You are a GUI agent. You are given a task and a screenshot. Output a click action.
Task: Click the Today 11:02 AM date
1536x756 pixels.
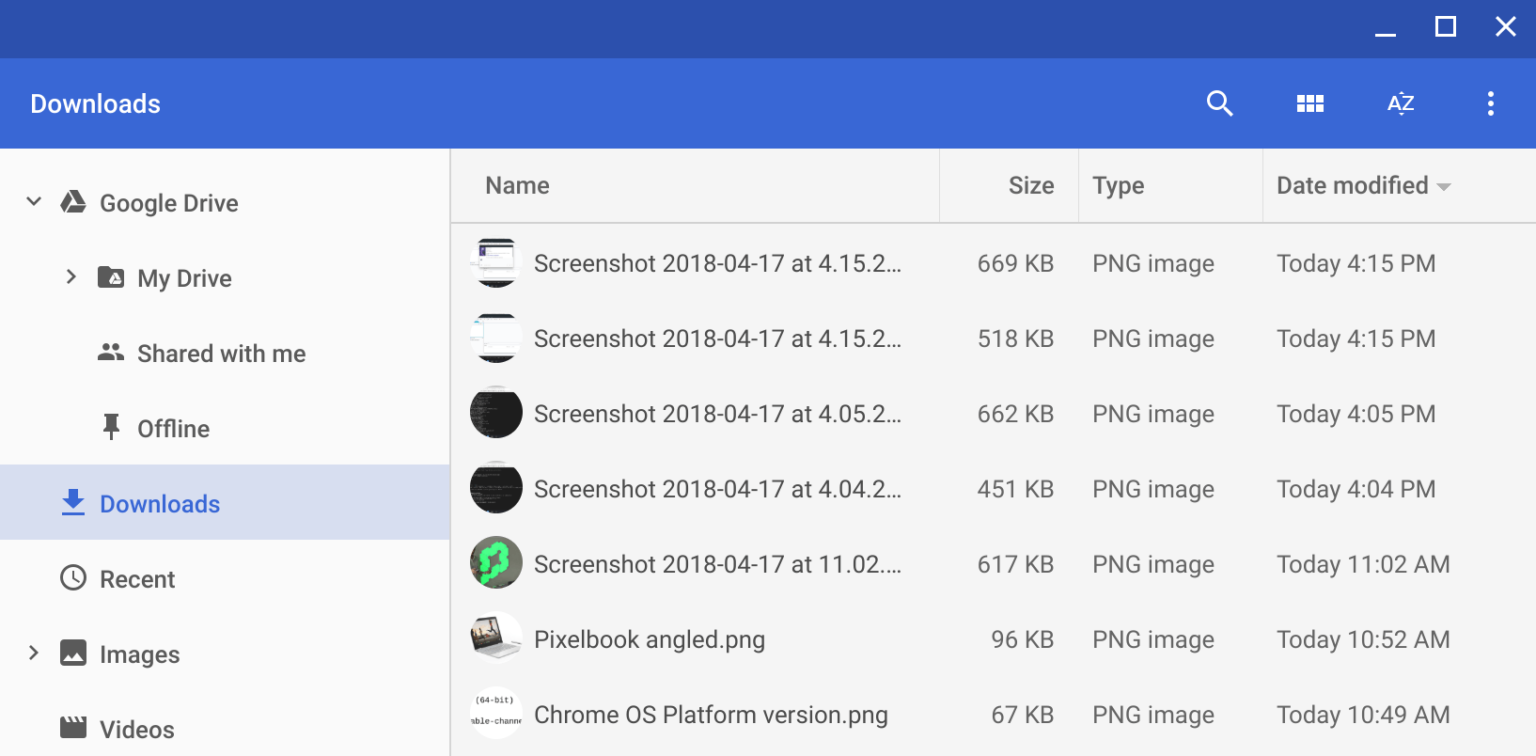[1363, 563]
